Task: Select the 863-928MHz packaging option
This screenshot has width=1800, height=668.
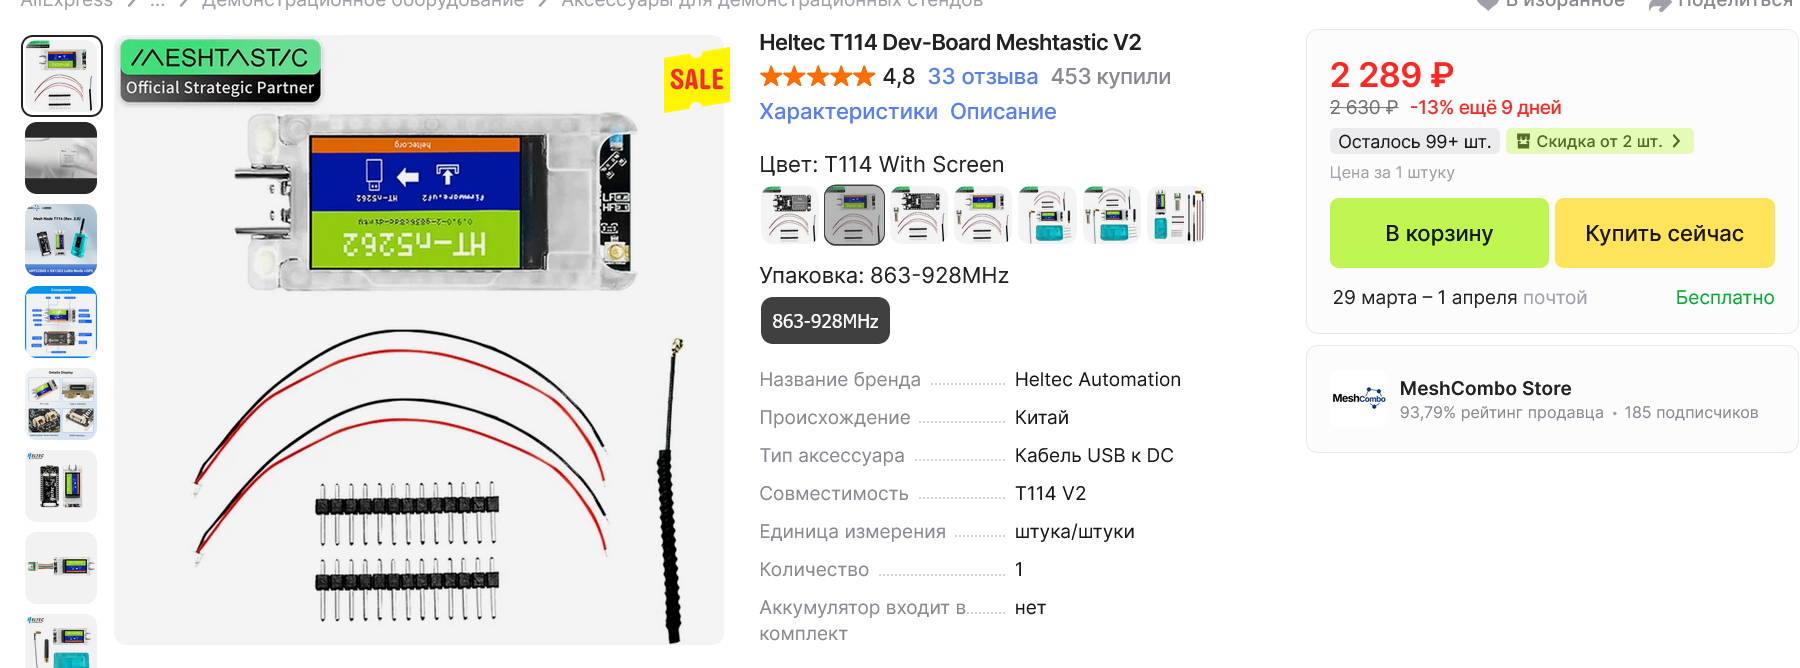Action: (825, 321)
